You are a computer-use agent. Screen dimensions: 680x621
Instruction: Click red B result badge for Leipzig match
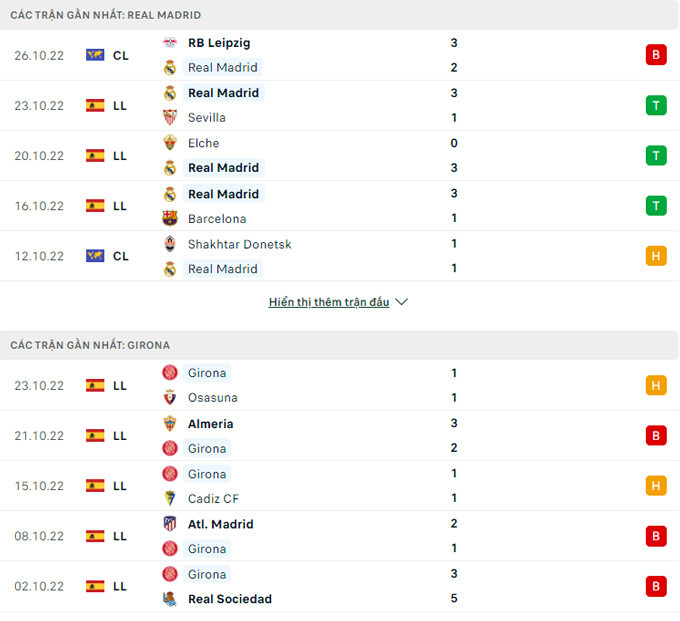click(656, 55)
